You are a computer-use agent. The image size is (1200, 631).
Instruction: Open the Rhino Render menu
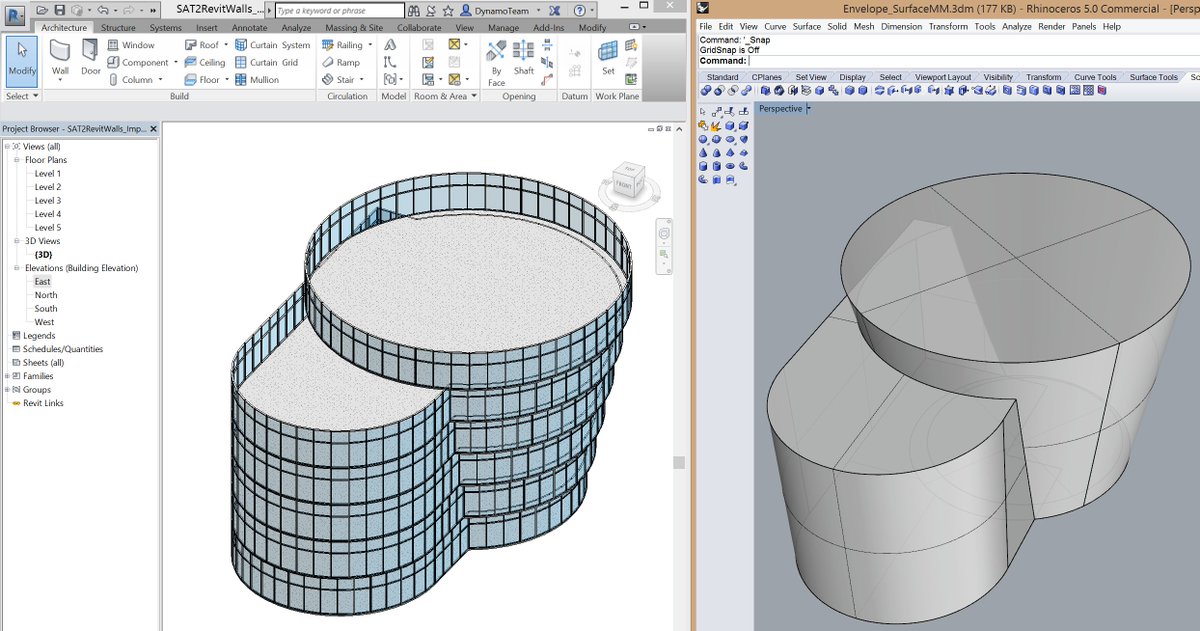[1052, 26]
